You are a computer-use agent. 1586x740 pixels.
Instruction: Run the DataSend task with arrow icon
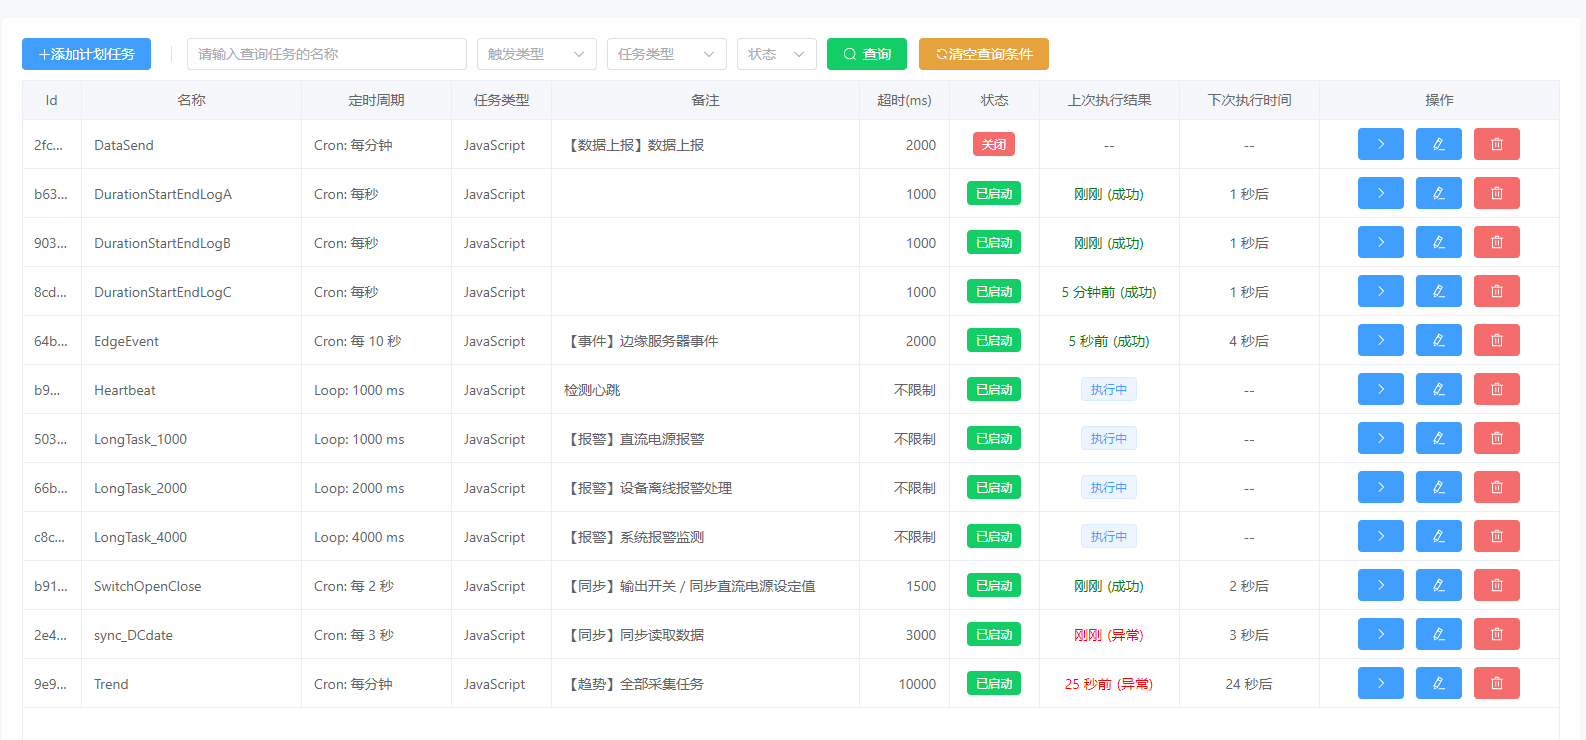click(x=1380, y=144)
